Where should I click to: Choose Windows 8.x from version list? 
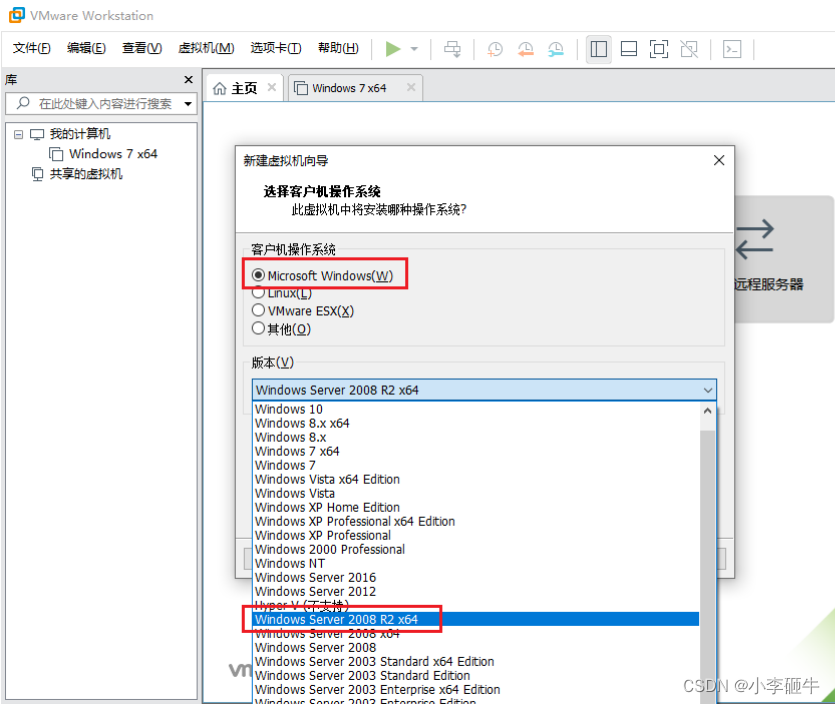(476, 437)
